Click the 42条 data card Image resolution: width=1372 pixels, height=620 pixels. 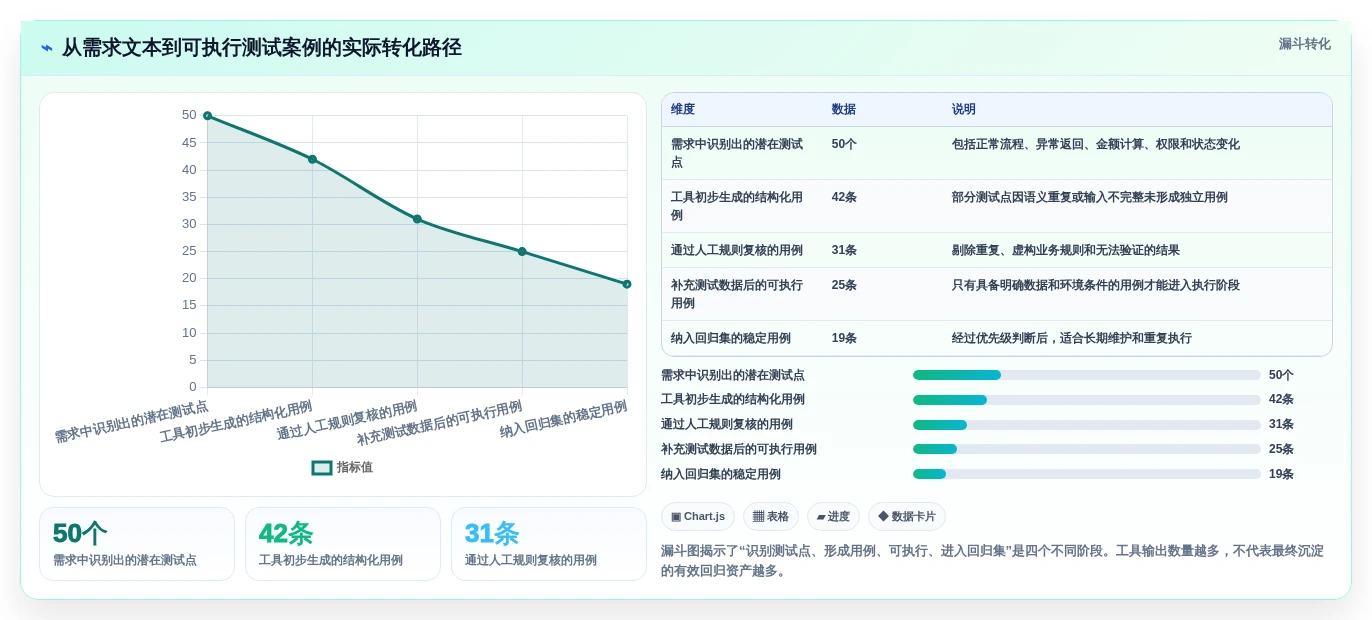(x=343, y=544)
